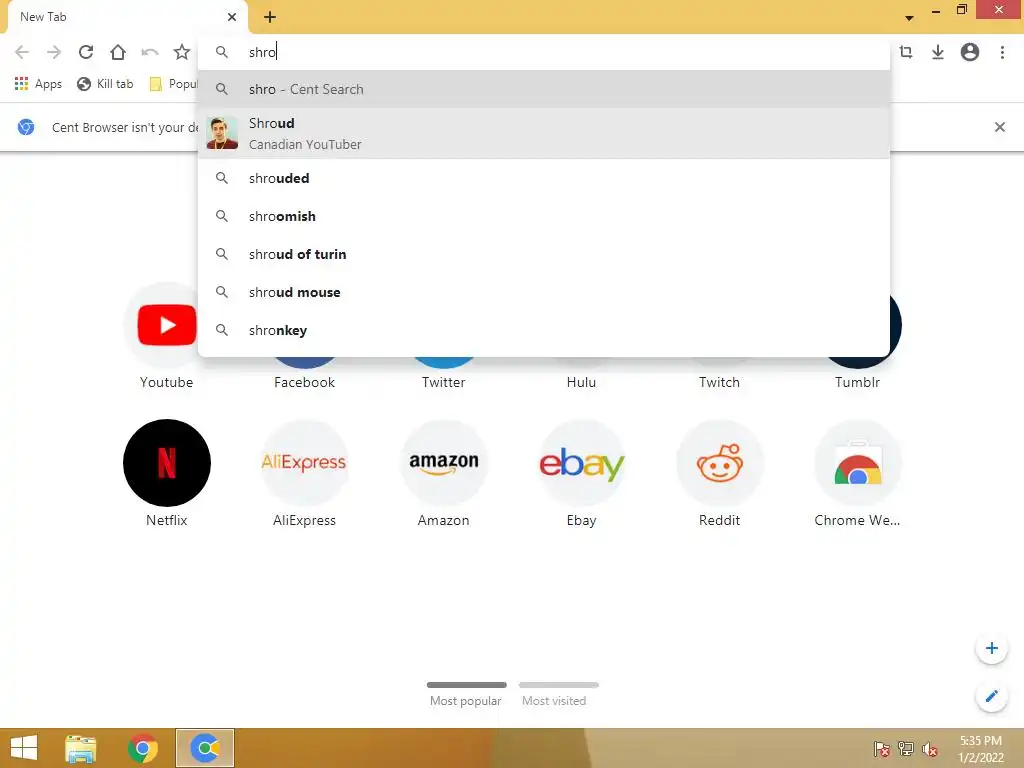1024x768 pixels.
Task: Click the muted volume tray icon
Action: (x=930, y=749)
